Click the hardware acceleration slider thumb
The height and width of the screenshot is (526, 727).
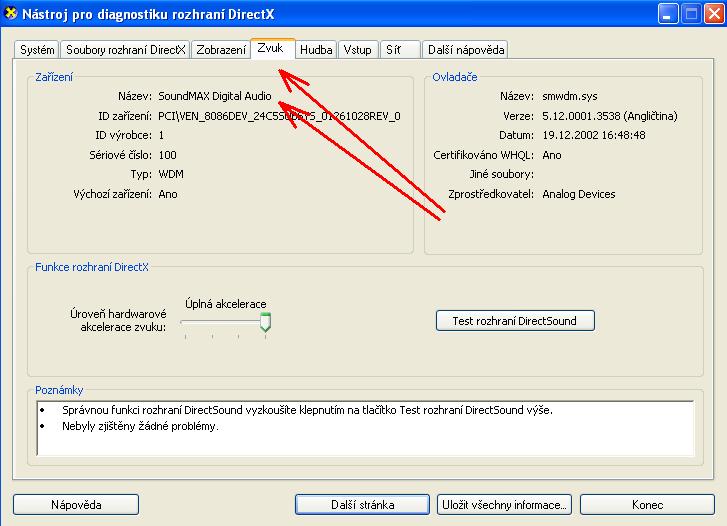265,322
